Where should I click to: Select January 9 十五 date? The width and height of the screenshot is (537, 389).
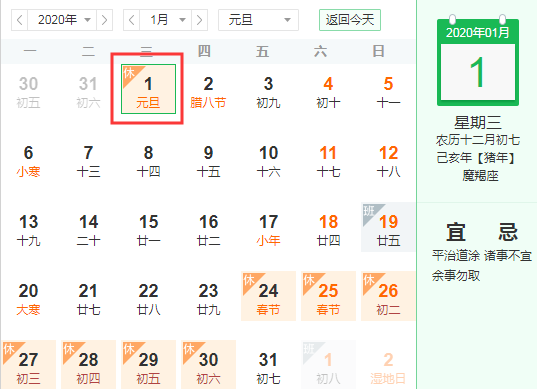click(208, 161)
